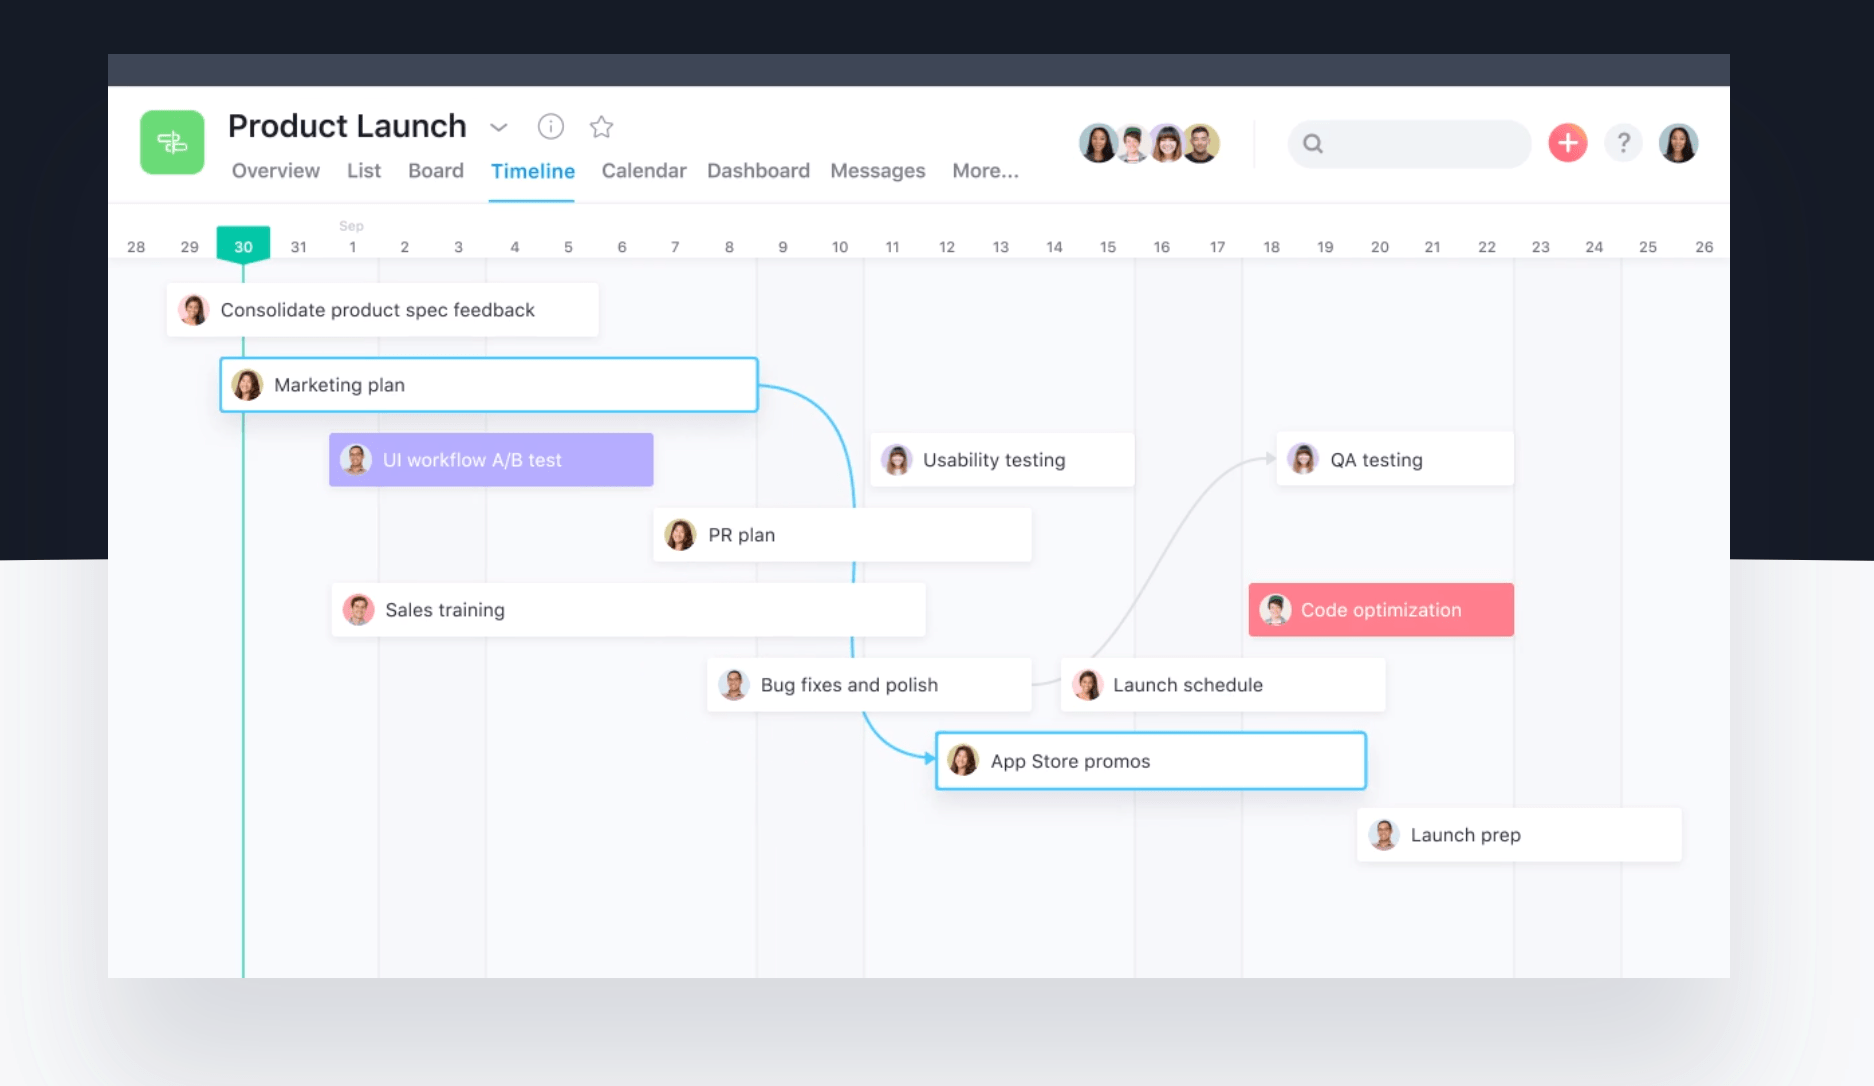Click today's date marker on the timeline
The height and width of the screenshot is (1086, 1874).
click(x=242, y=245)
